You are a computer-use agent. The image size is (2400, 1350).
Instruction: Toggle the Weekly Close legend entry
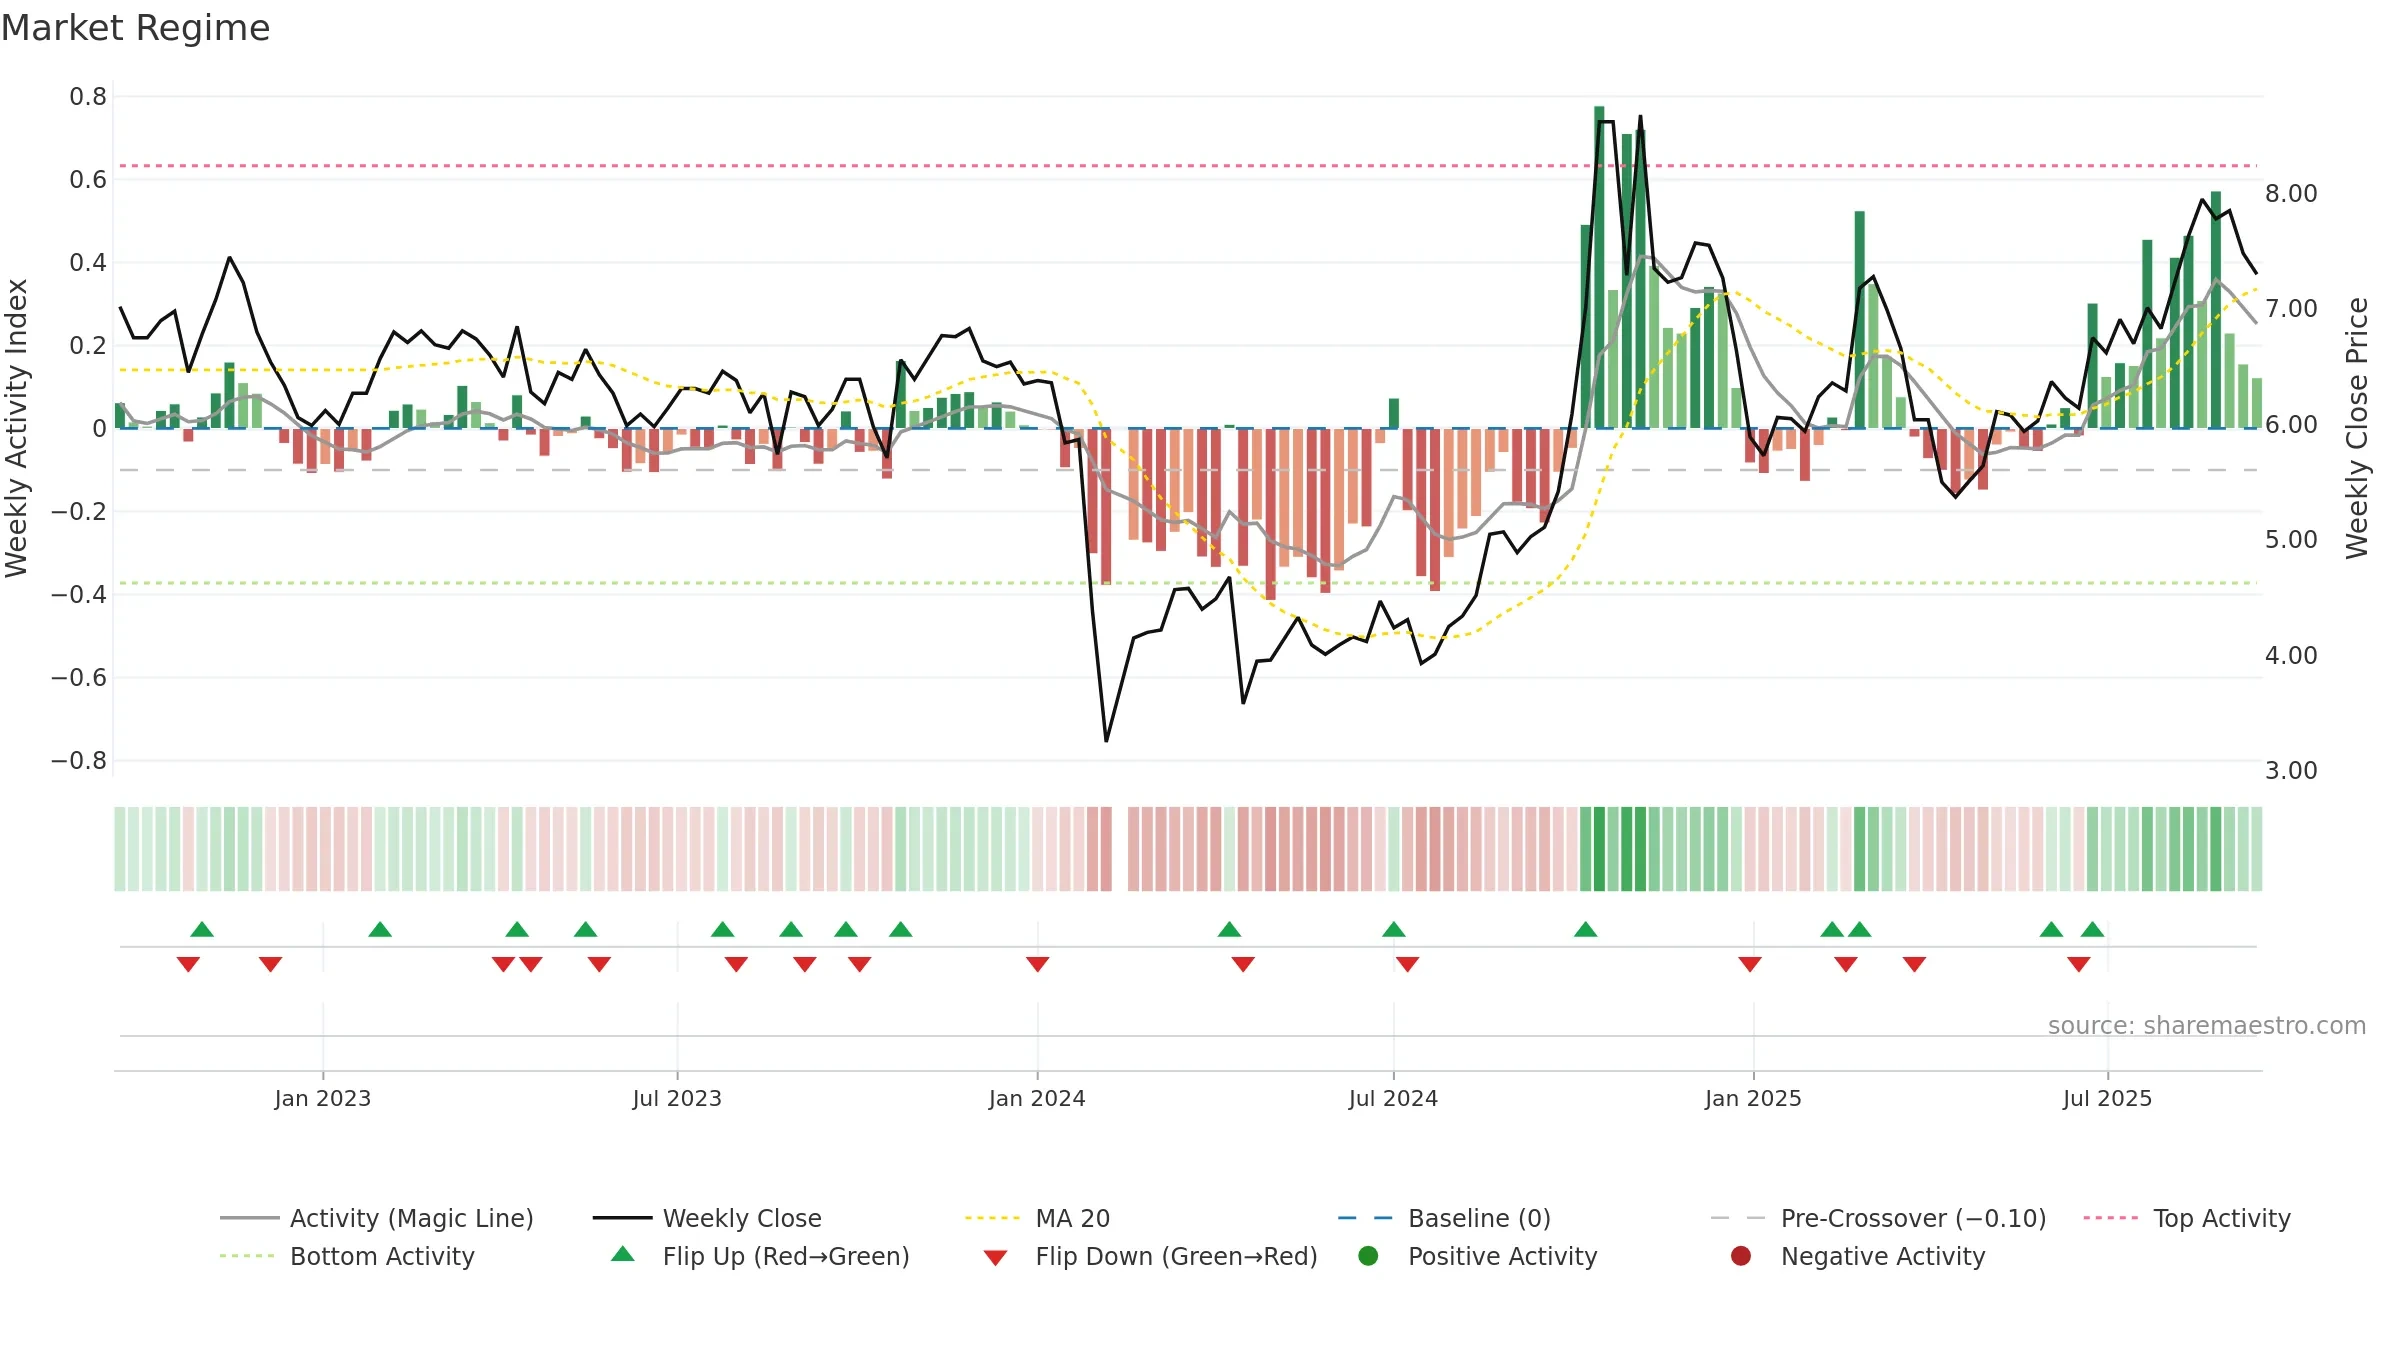[707, 1218]
